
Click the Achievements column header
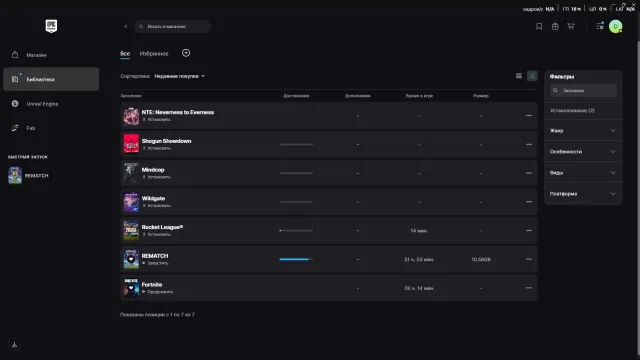(296, 96)
